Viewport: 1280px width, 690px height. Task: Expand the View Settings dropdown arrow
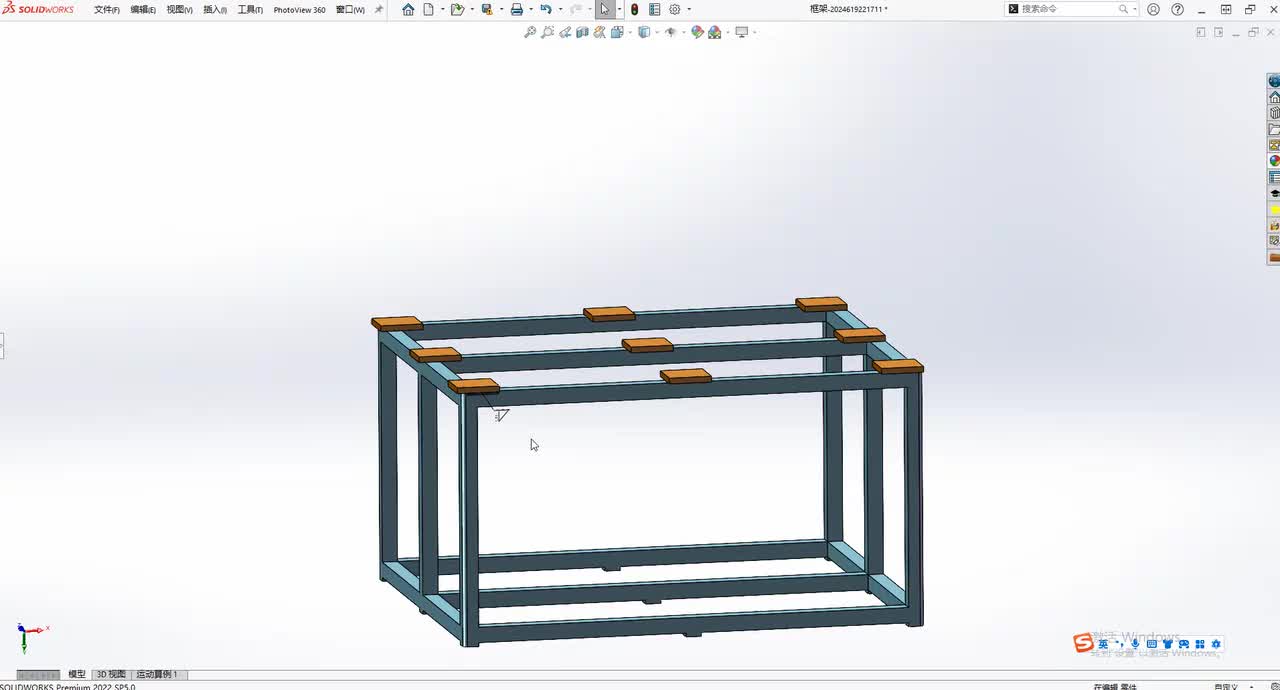[754, 32]
